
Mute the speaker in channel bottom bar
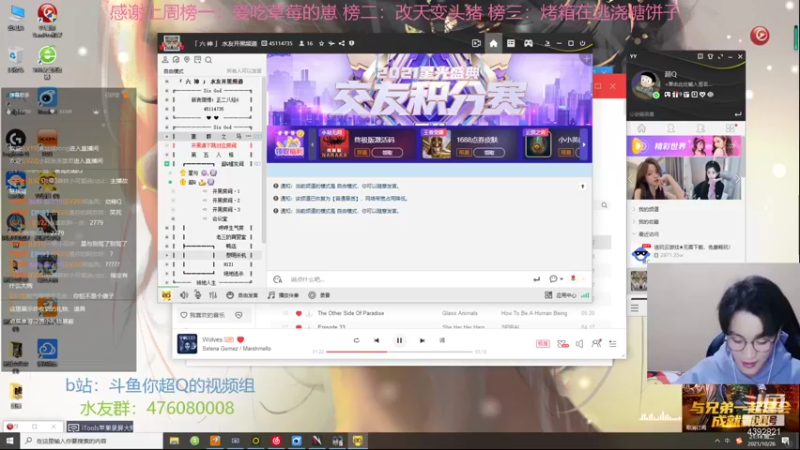(184, 295)
